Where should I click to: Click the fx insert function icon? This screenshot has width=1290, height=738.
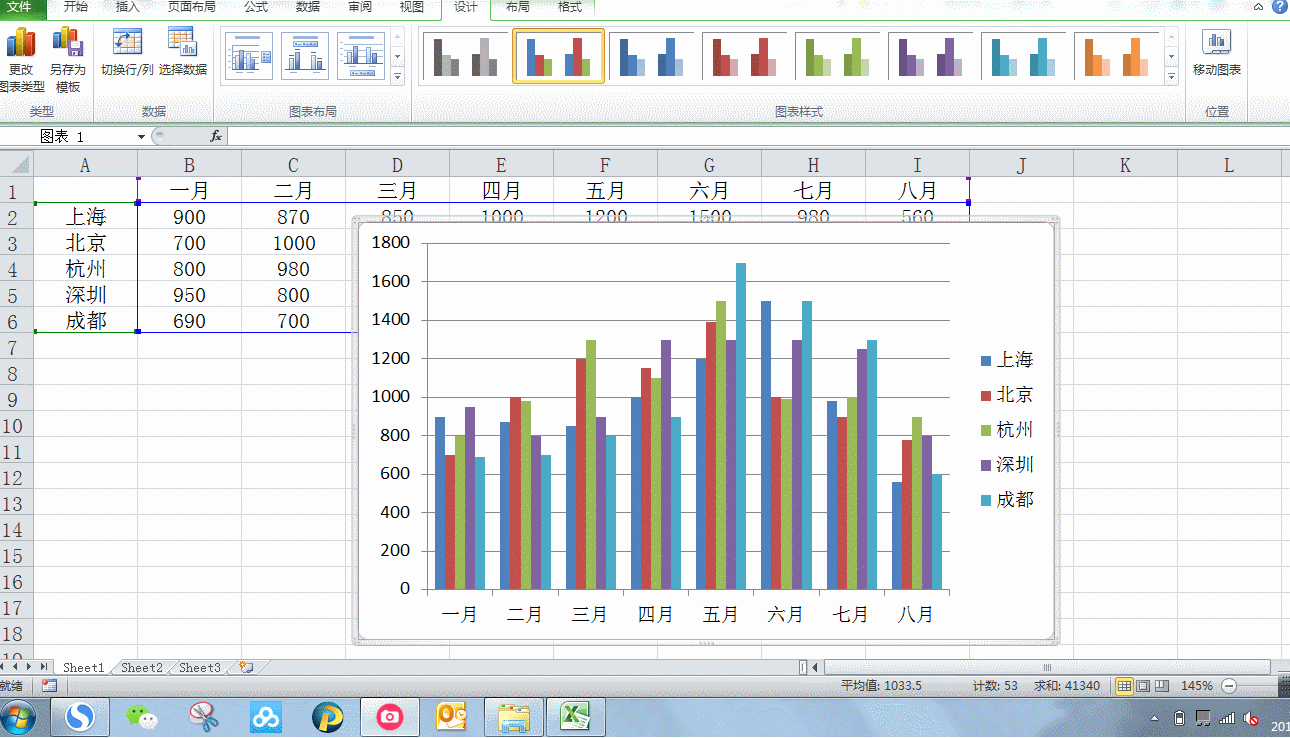click(x=215, y=136)
